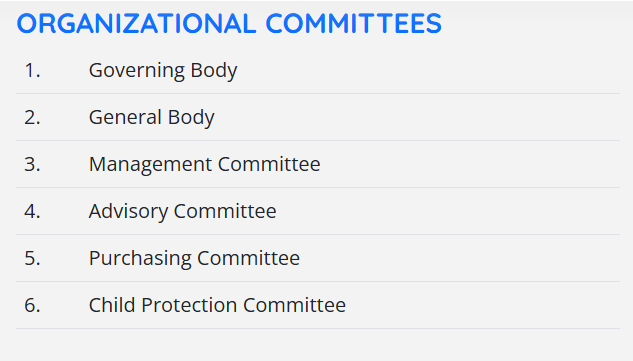Click the word Purchasing in row five
The height and width of the screenshot is (361, 633).
click(x=140, y=259)
